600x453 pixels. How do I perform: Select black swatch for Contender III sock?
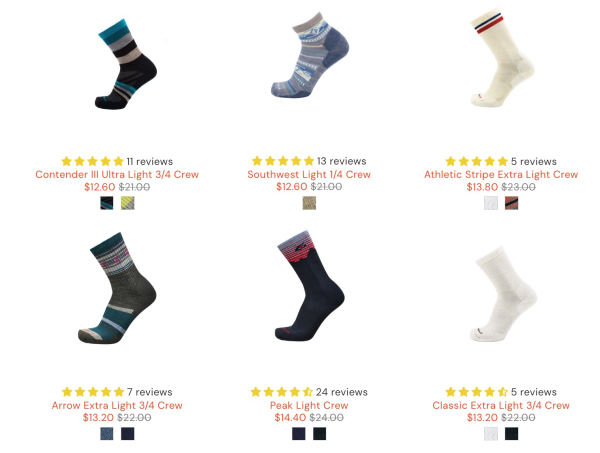click(107, 203)
